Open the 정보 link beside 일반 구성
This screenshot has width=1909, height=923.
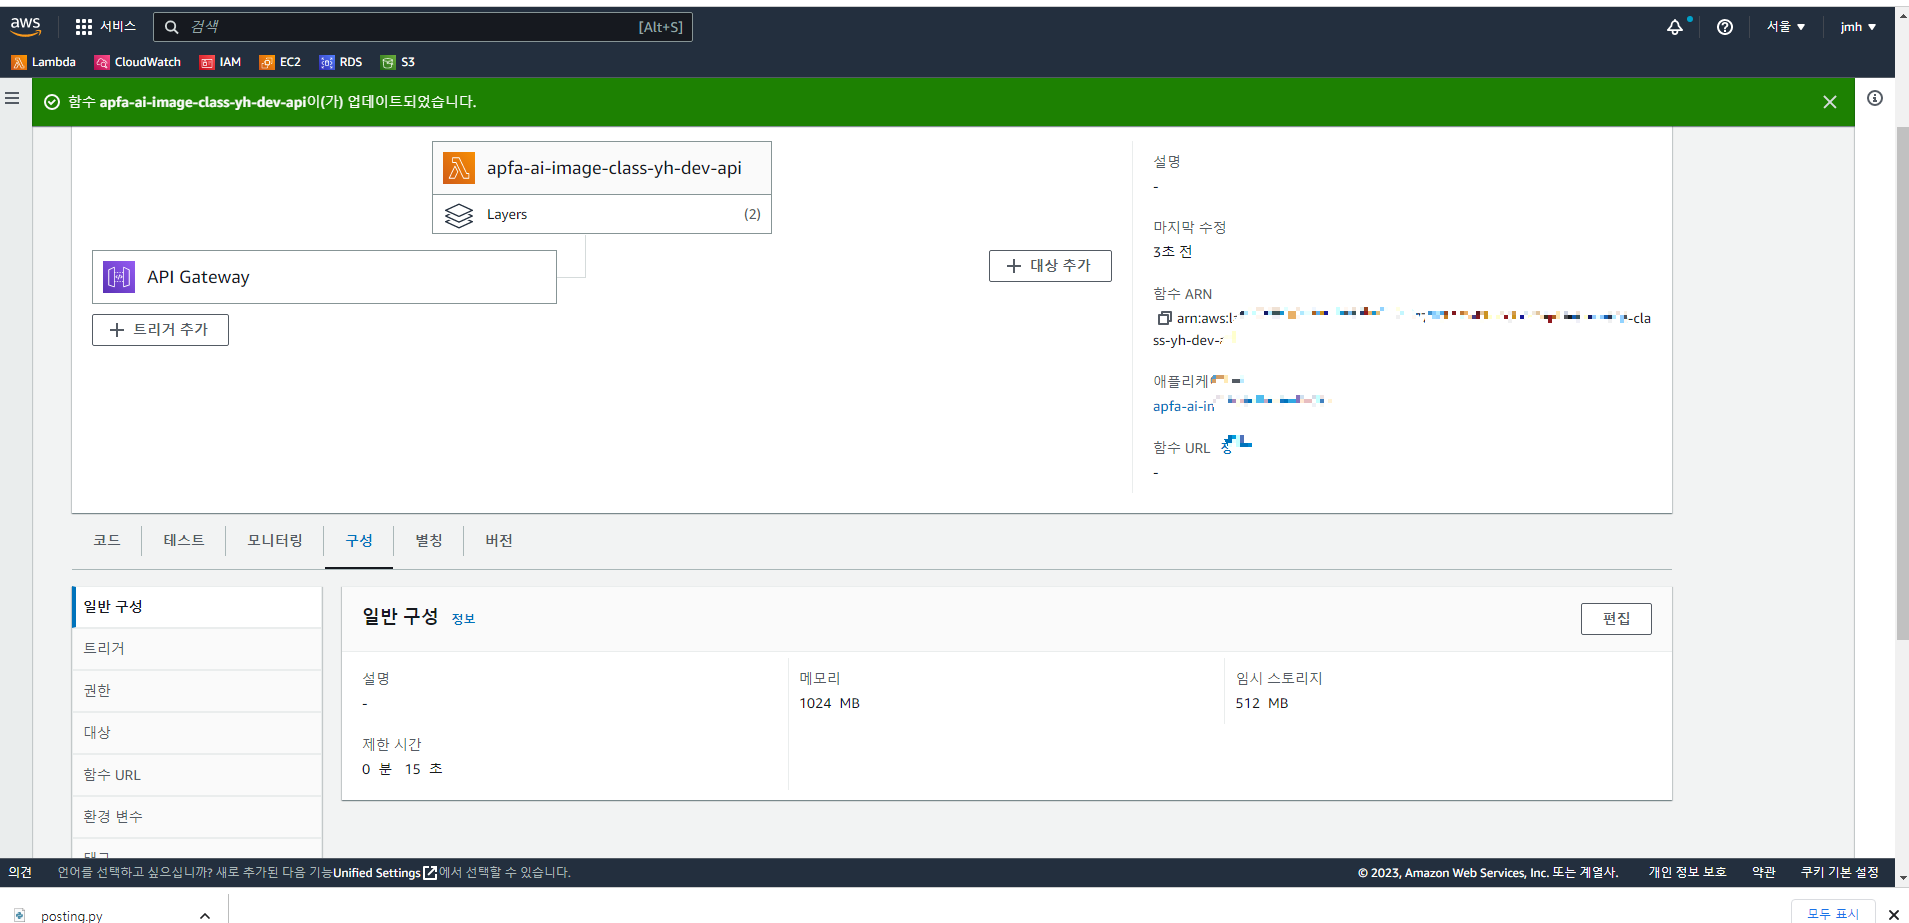click(463, 619)
